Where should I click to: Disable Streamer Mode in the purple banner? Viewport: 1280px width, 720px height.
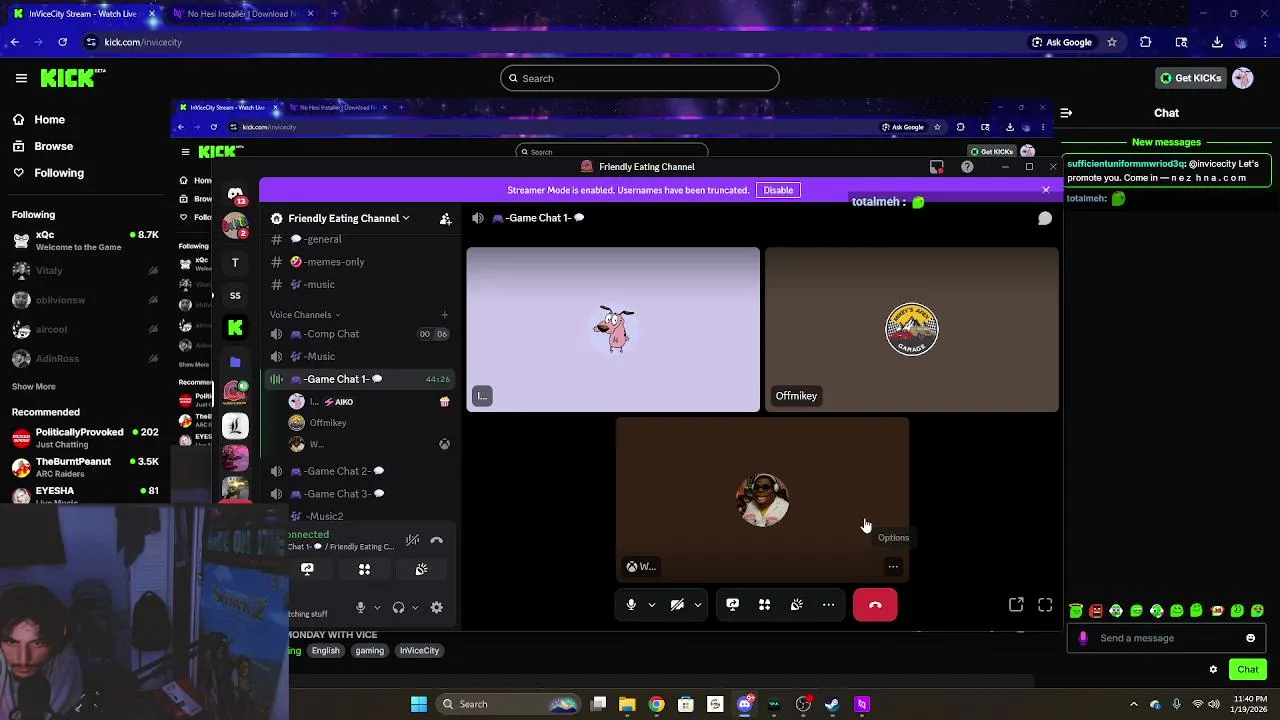tap(778, 190)
